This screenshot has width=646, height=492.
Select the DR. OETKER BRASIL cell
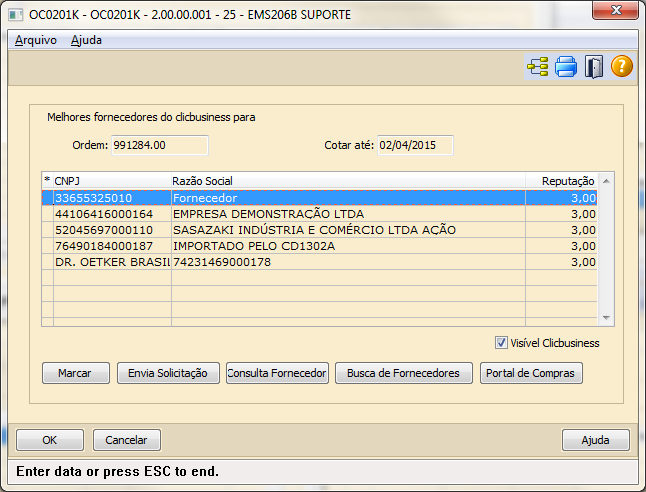click(x=112, y=262)
